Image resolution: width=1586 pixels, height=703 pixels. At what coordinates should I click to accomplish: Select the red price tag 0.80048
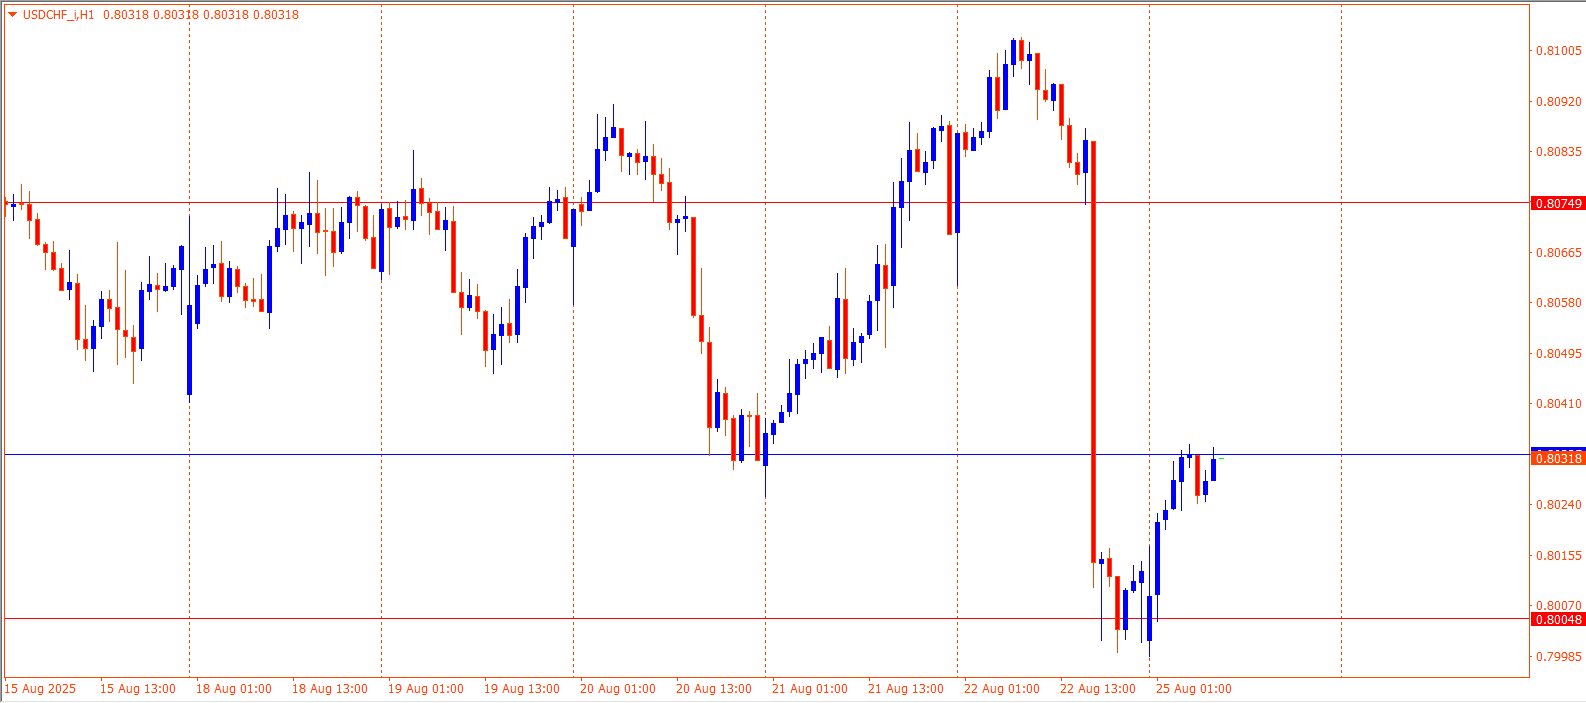(x=1558, y=619)
